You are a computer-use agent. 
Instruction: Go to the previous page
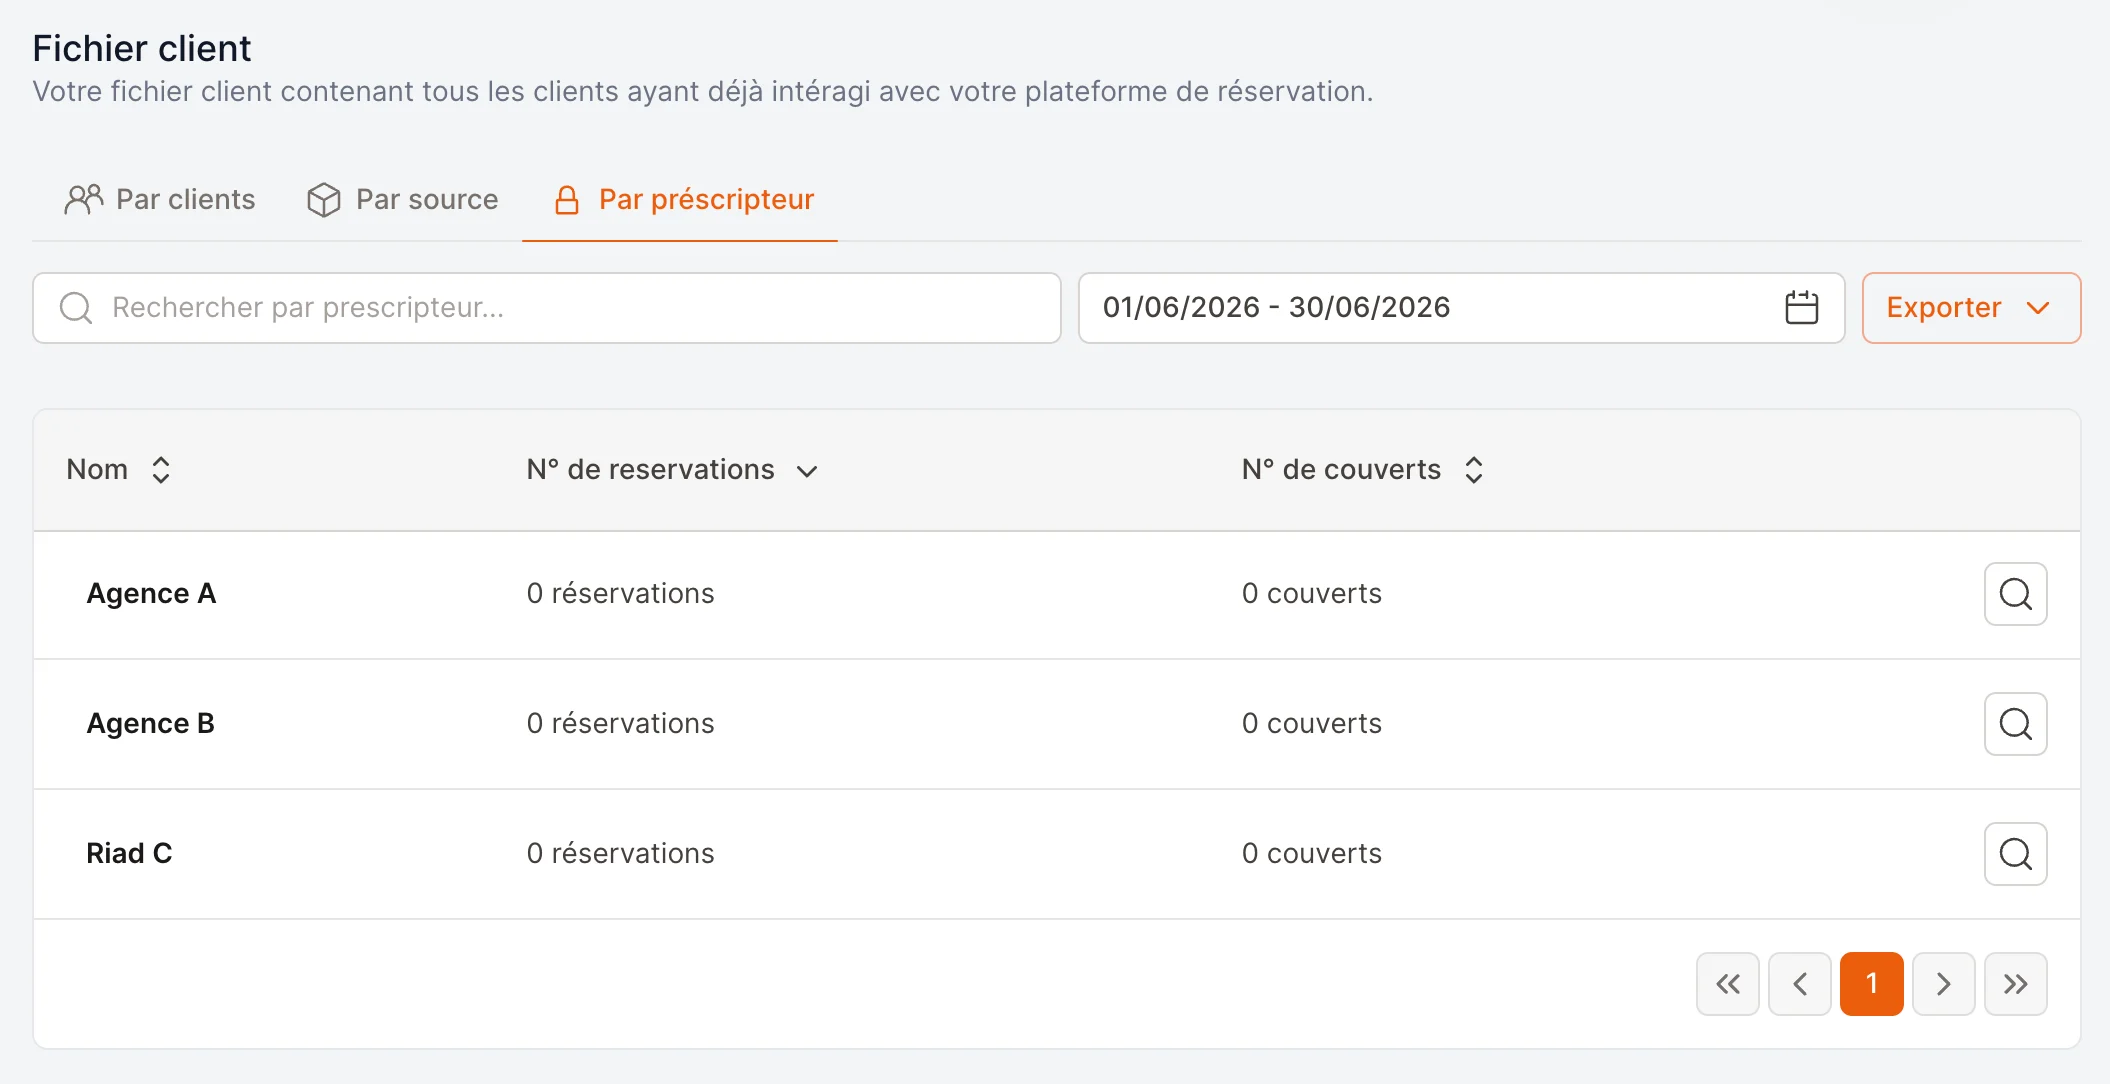pos(1799,984)
